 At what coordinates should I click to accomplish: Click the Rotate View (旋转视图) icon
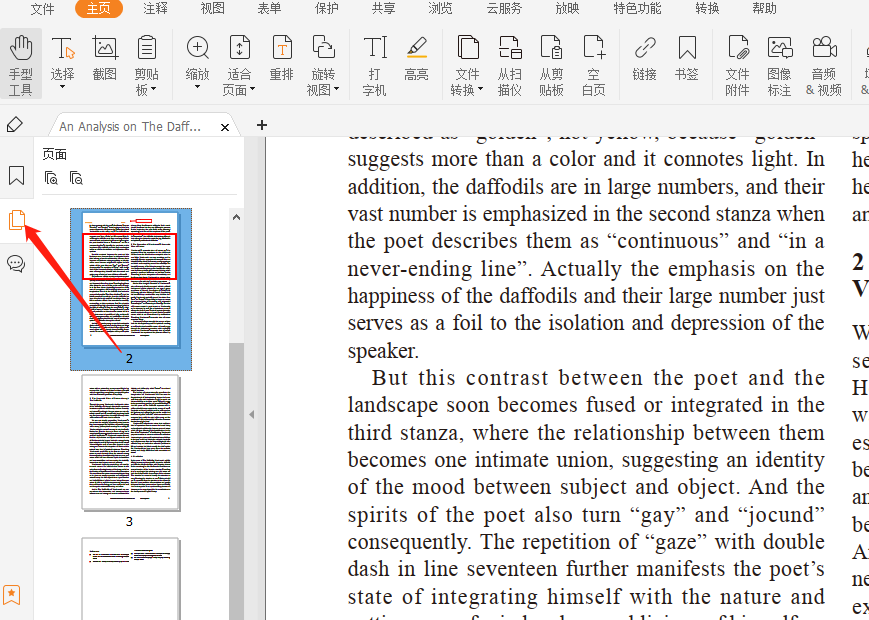323,48
